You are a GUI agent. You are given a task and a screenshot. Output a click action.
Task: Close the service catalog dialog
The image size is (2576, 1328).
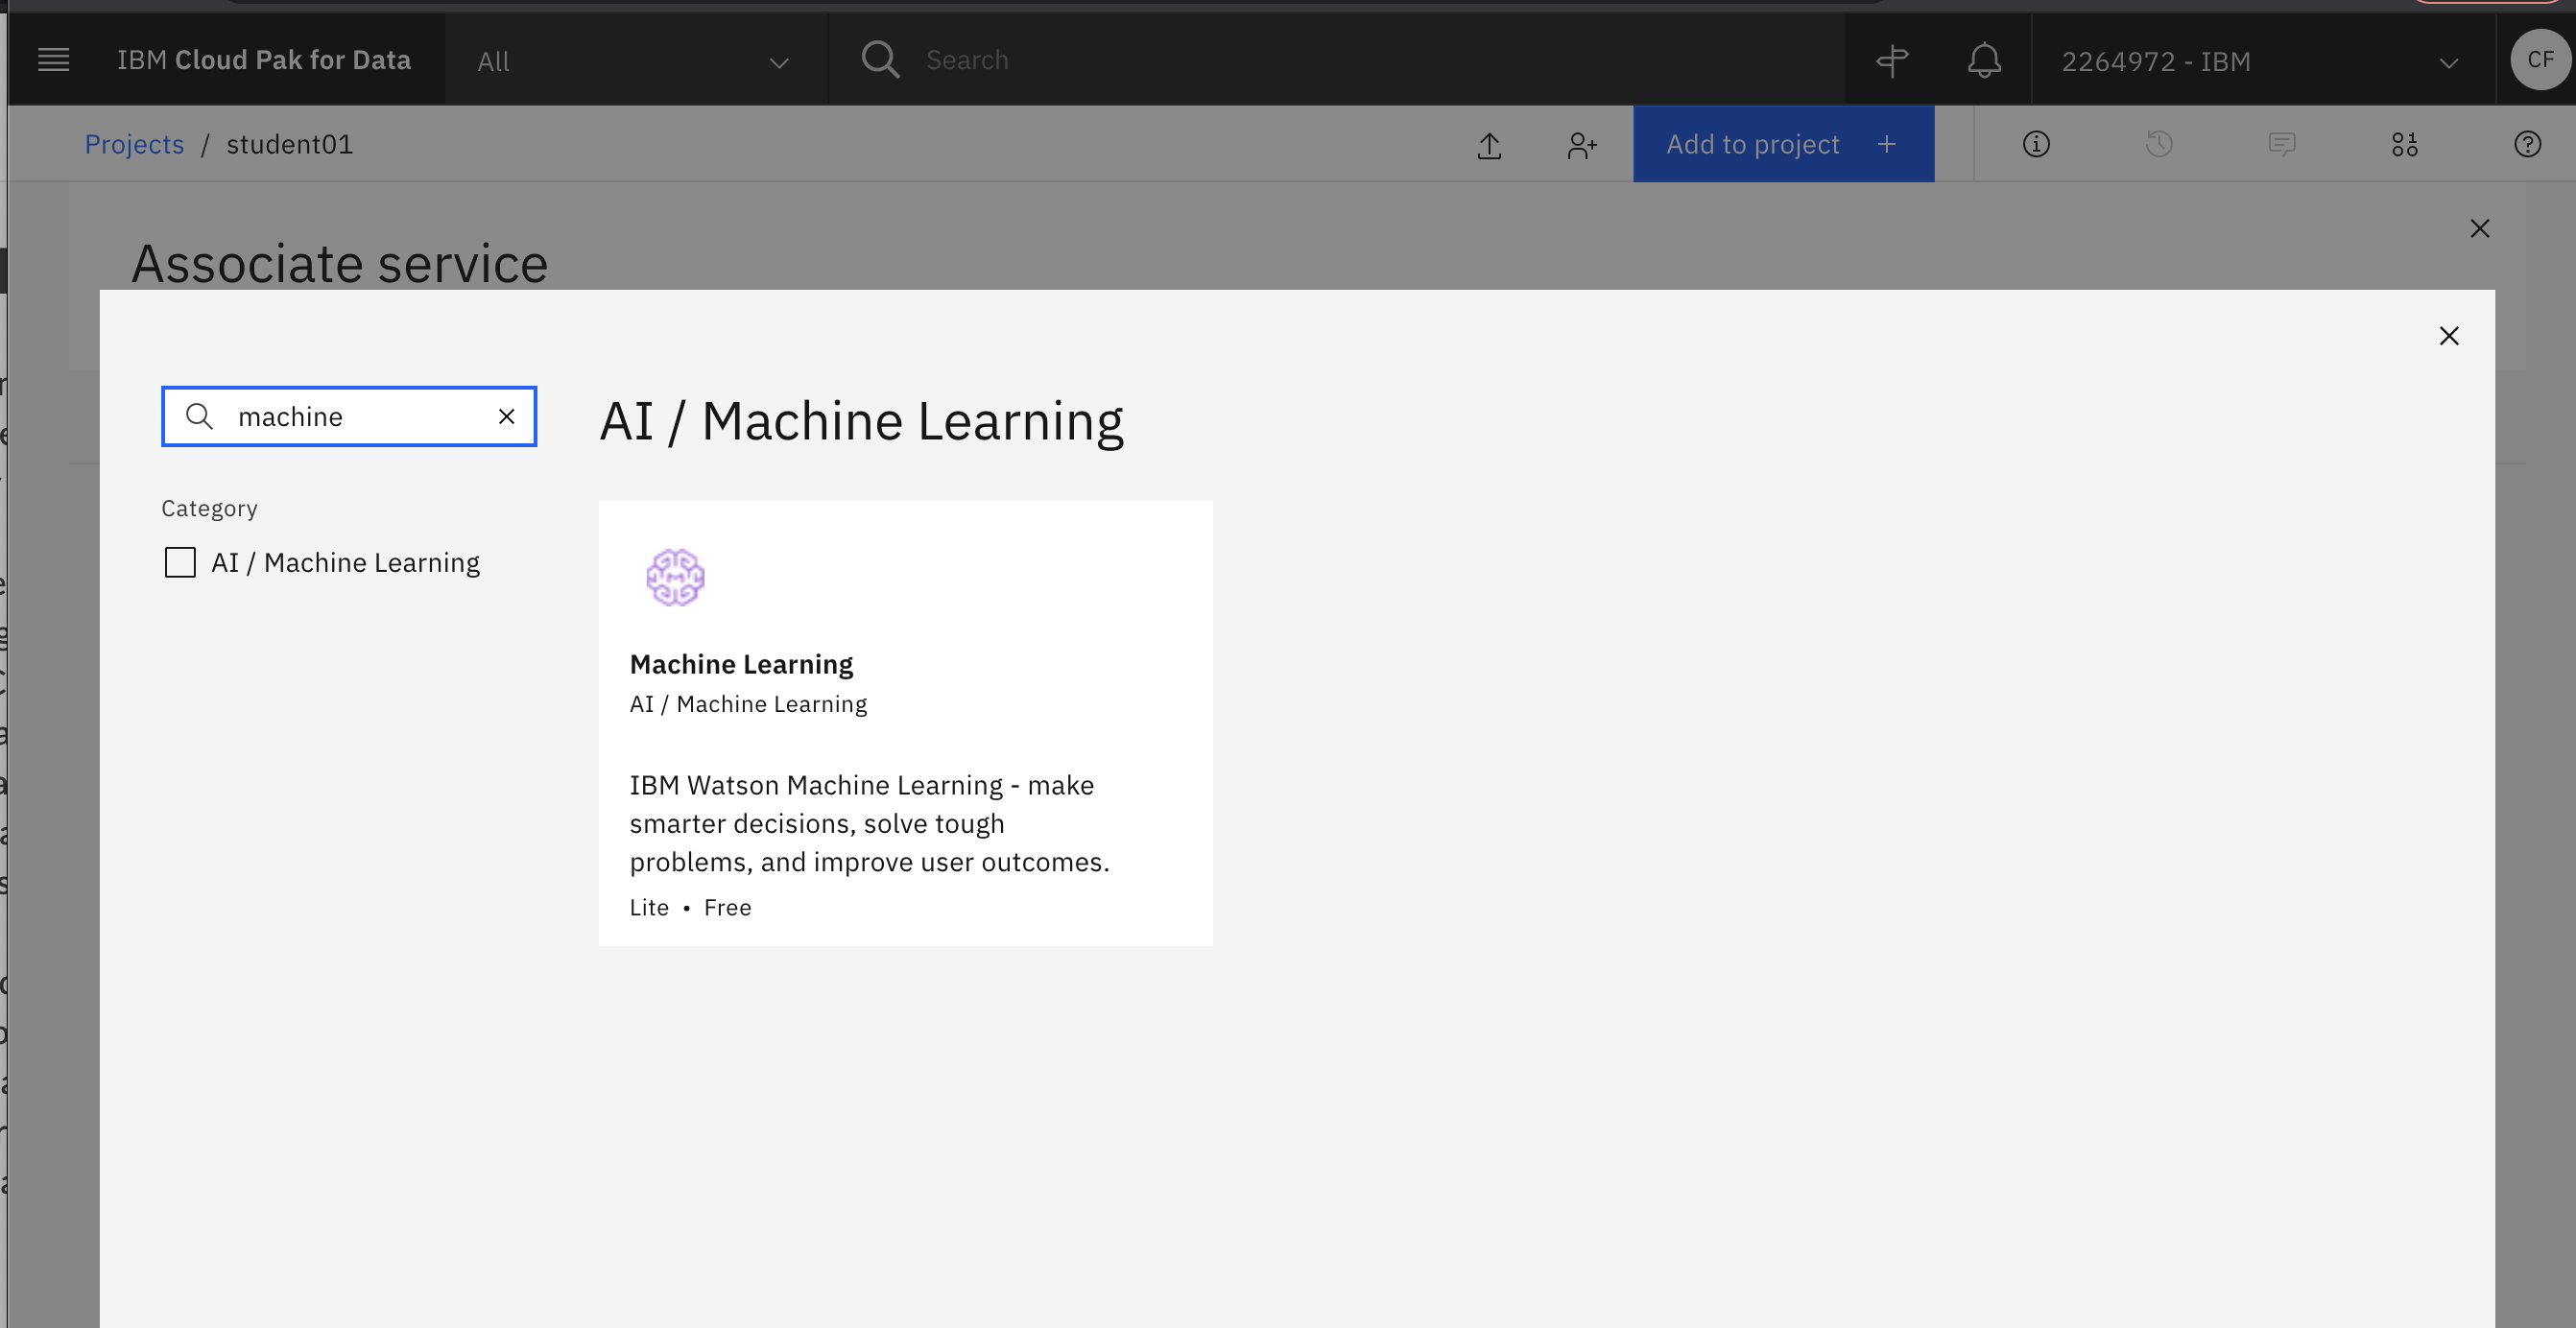click(2449, 336)
